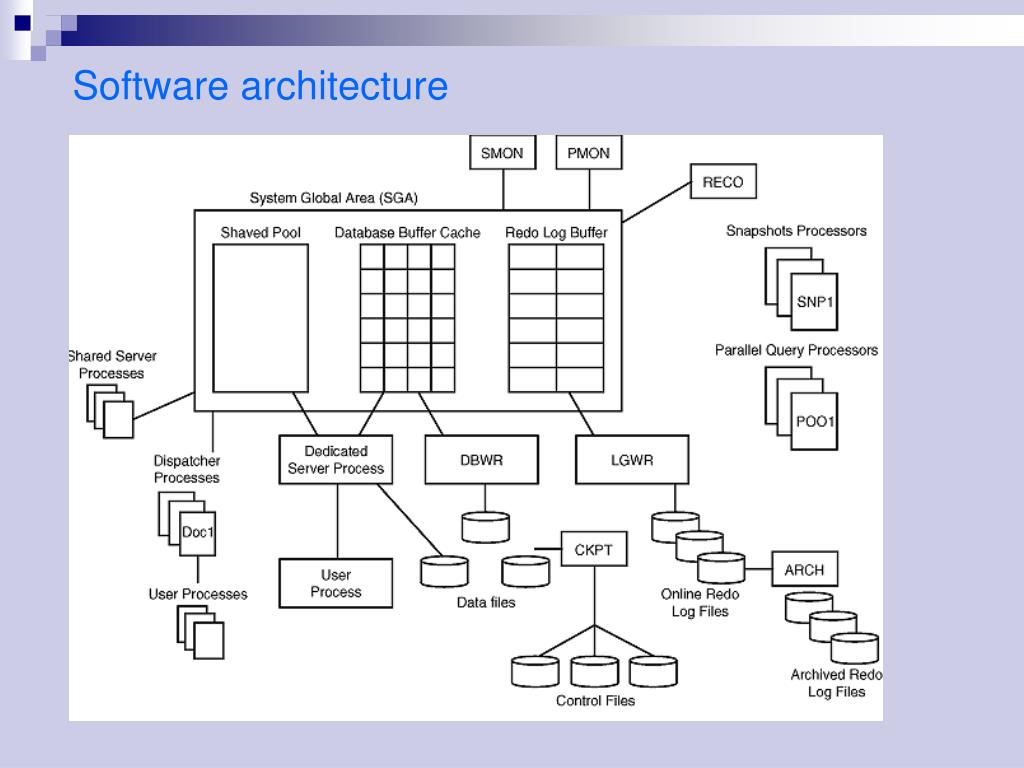Select the Dedicated Server Process box
Viewport: 1024px width, 768px height.
pos(336,459)
